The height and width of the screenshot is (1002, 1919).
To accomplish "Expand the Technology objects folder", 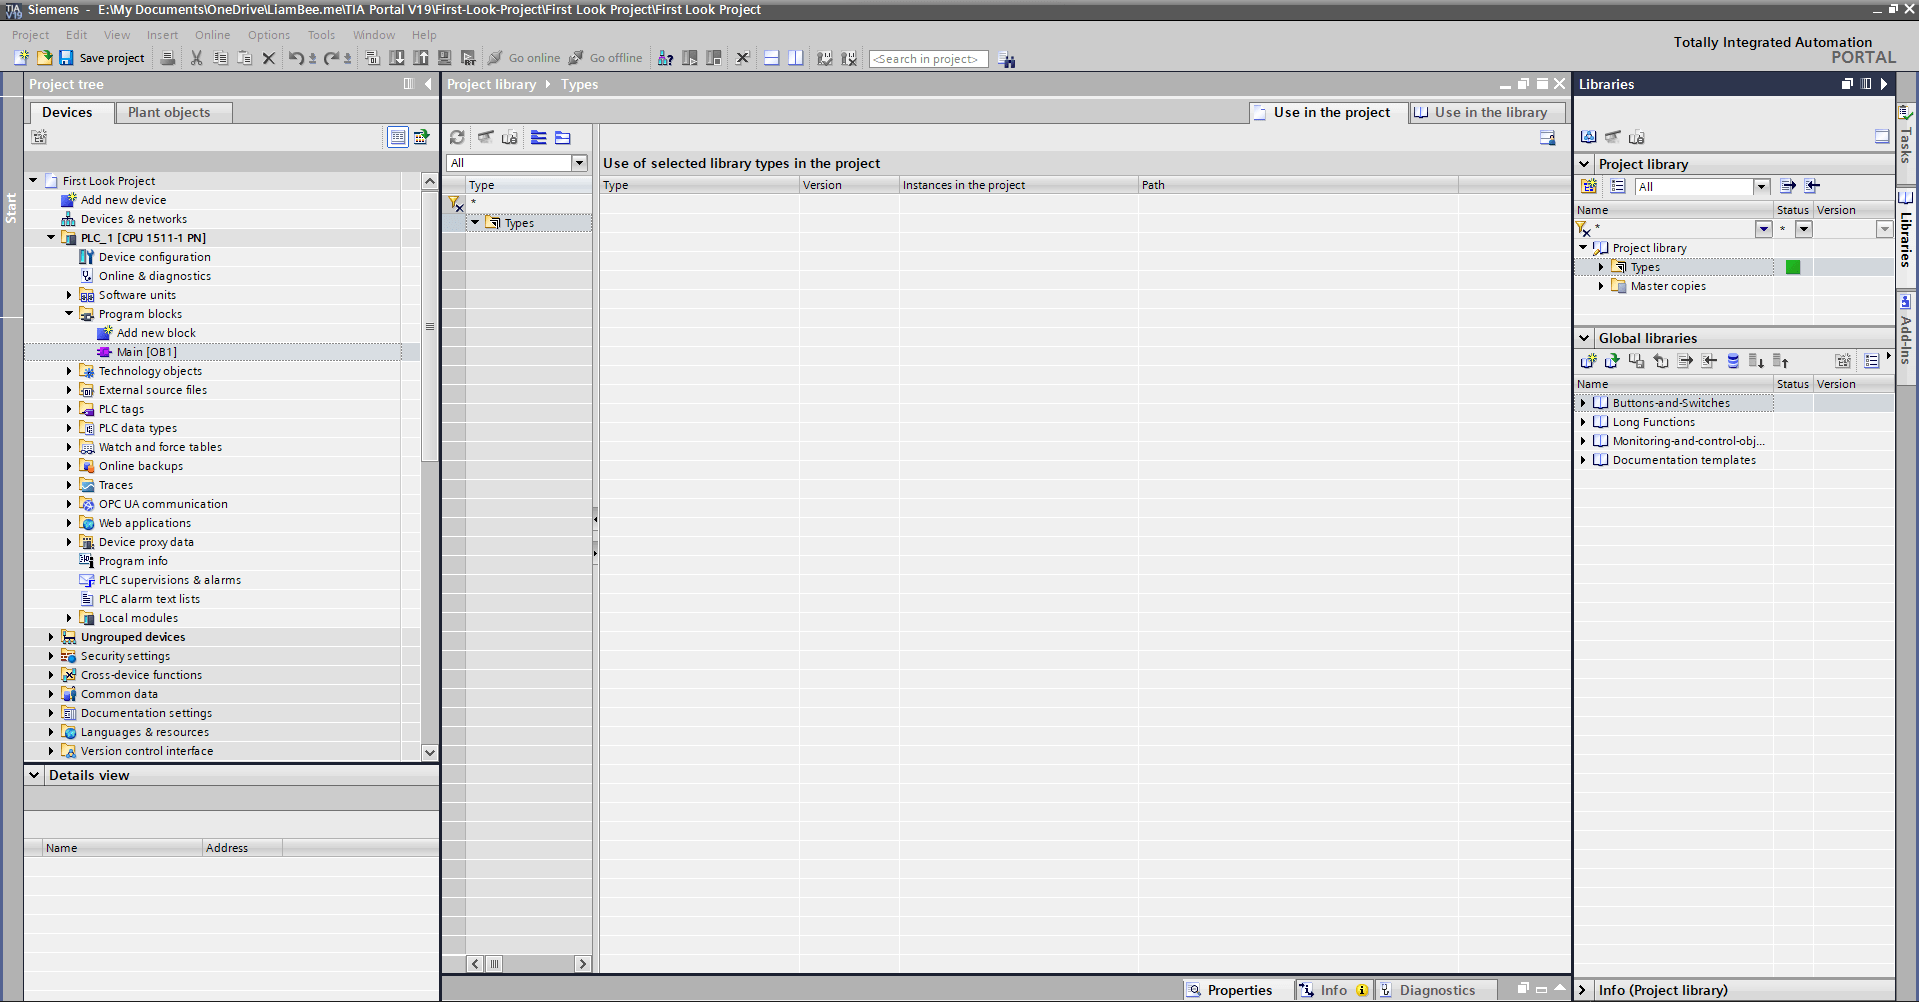I will pos(69,371).
